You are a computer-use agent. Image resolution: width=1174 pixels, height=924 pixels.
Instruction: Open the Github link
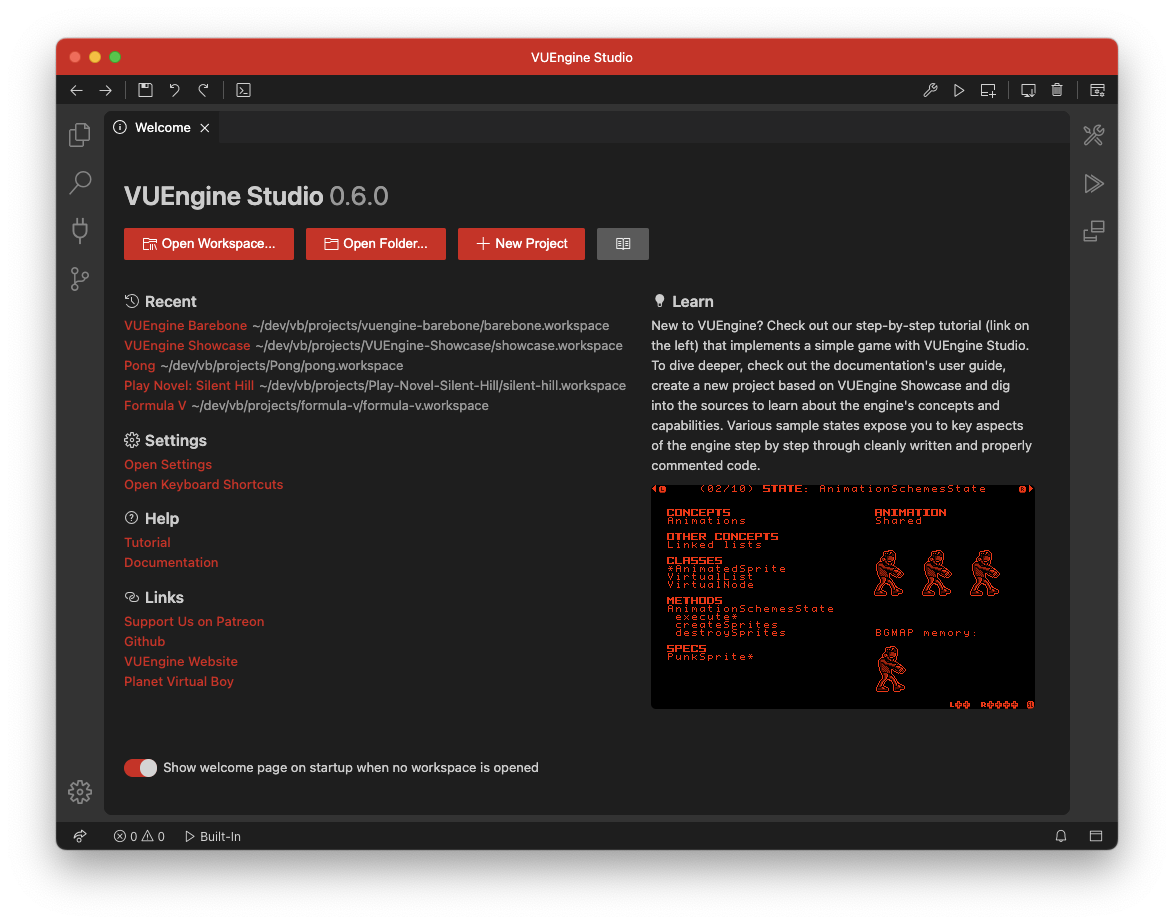coord(145,642)
